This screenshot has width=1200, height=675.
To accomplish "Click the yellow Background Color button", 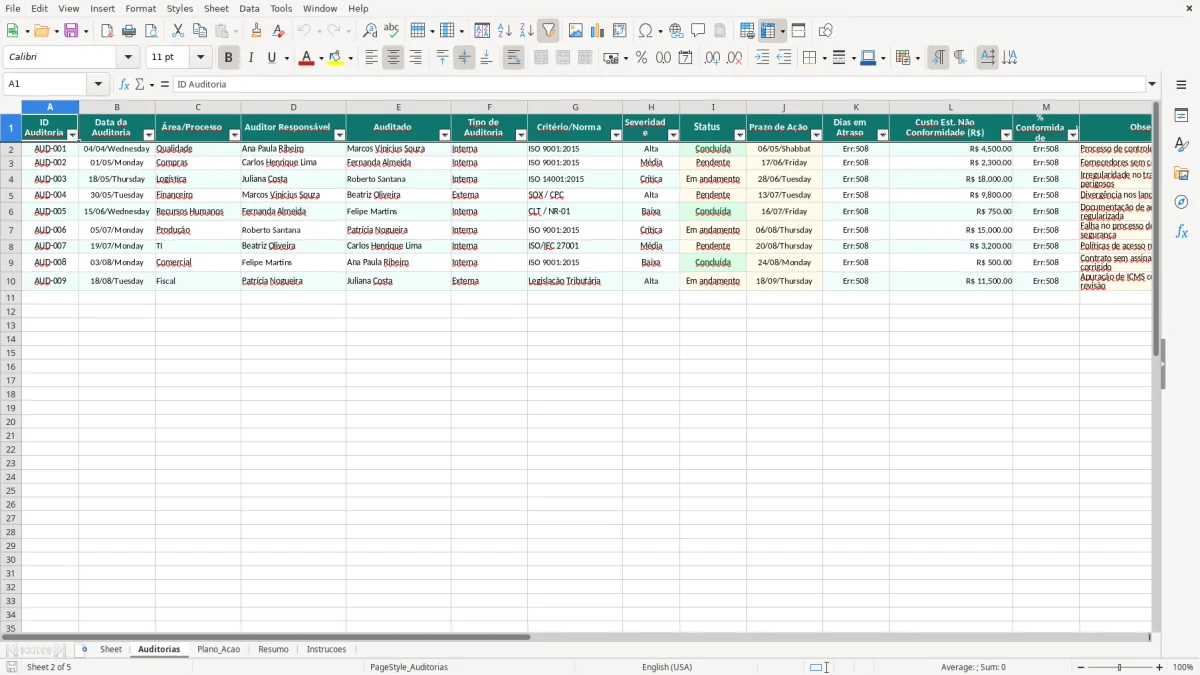I will tap(335, 58).
